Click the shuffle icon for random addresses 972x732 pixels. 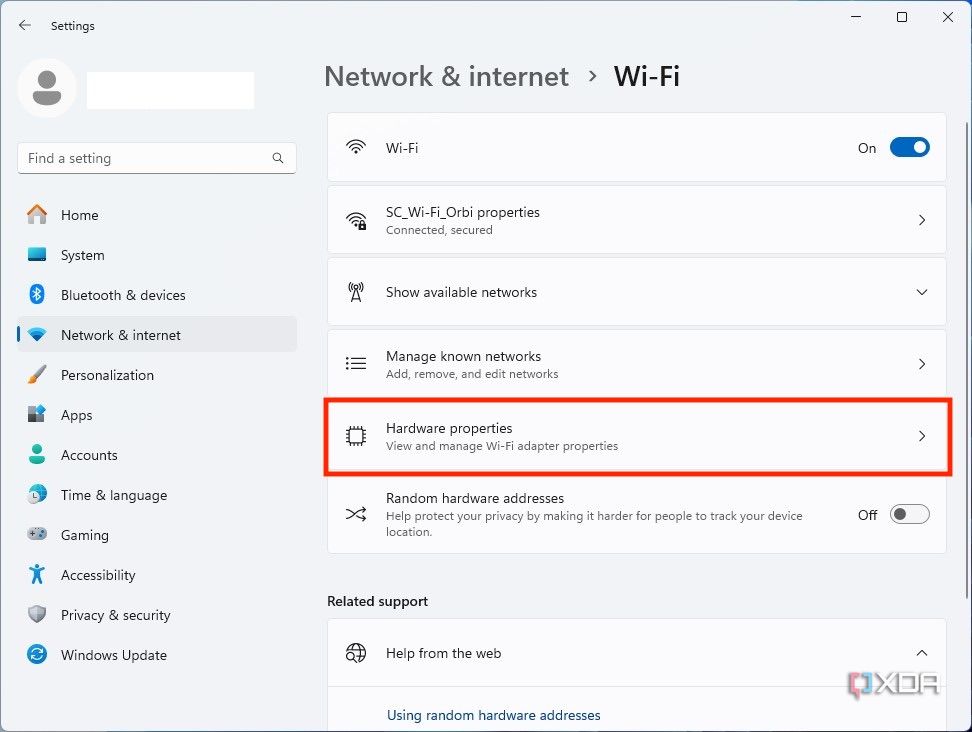(x=356, y=514)
